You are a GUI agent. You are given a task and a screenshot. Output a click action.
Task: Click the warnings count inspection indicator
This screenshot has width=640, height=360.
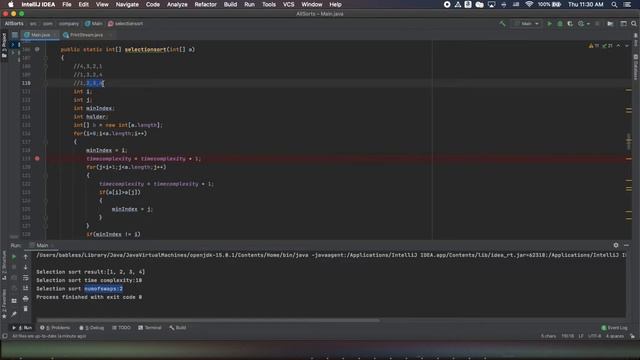(x=594, y=46)
